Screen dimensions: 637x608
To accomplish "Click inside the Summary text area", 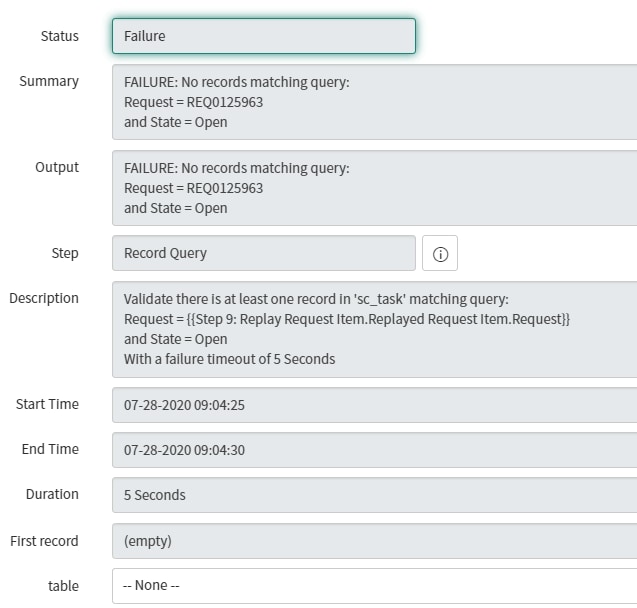I will [x=374, y=102].
